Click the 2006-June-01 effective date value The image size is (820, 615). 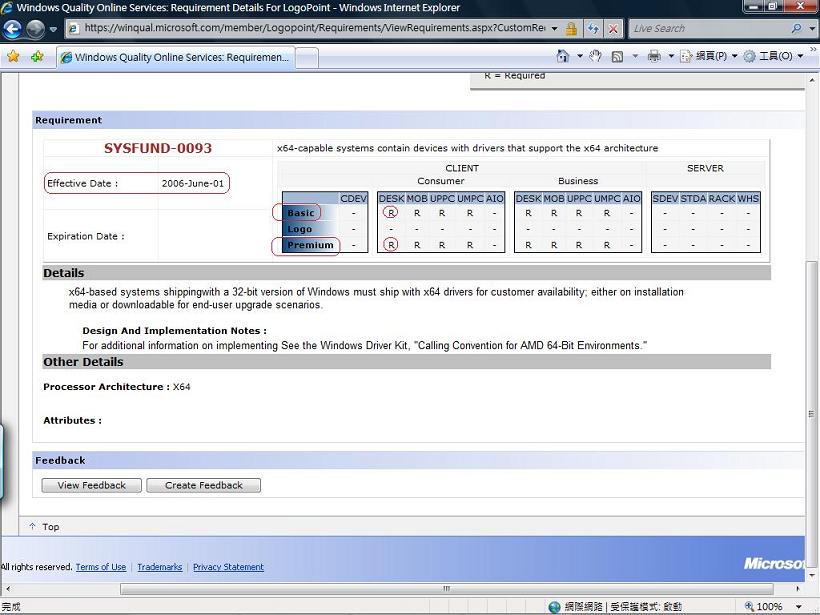point(192,184)
